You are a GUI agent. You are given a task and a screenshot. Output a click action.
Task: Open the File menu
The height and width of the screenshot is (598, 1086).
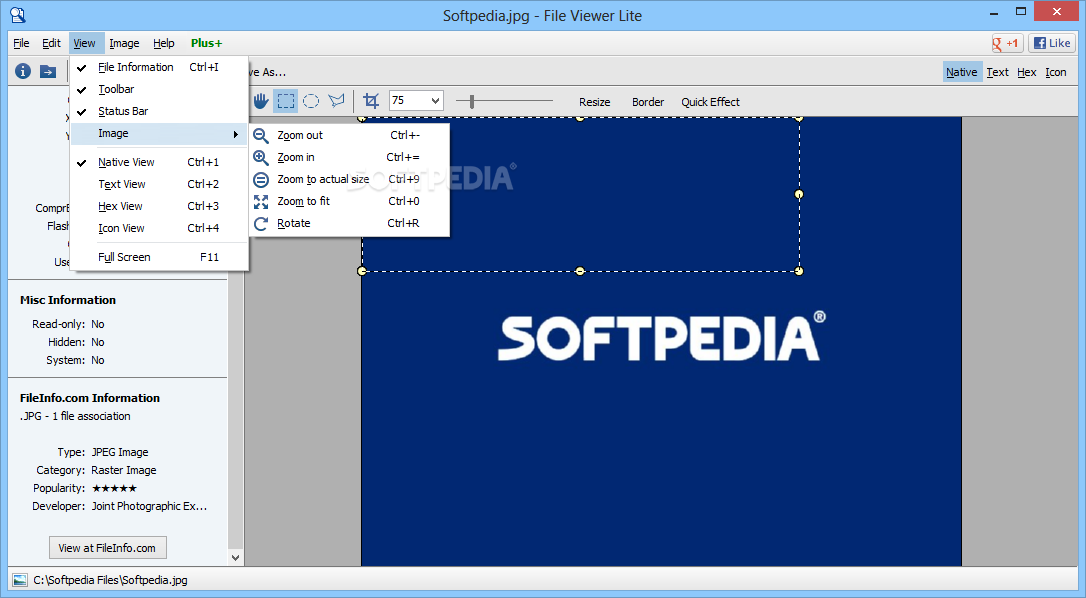(21, 43)
